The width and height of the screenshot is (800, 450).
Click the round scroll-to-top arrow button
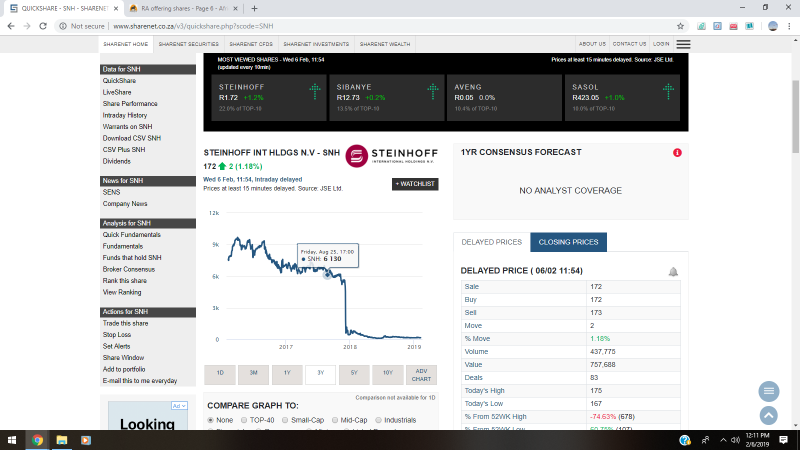coord(768,414)
